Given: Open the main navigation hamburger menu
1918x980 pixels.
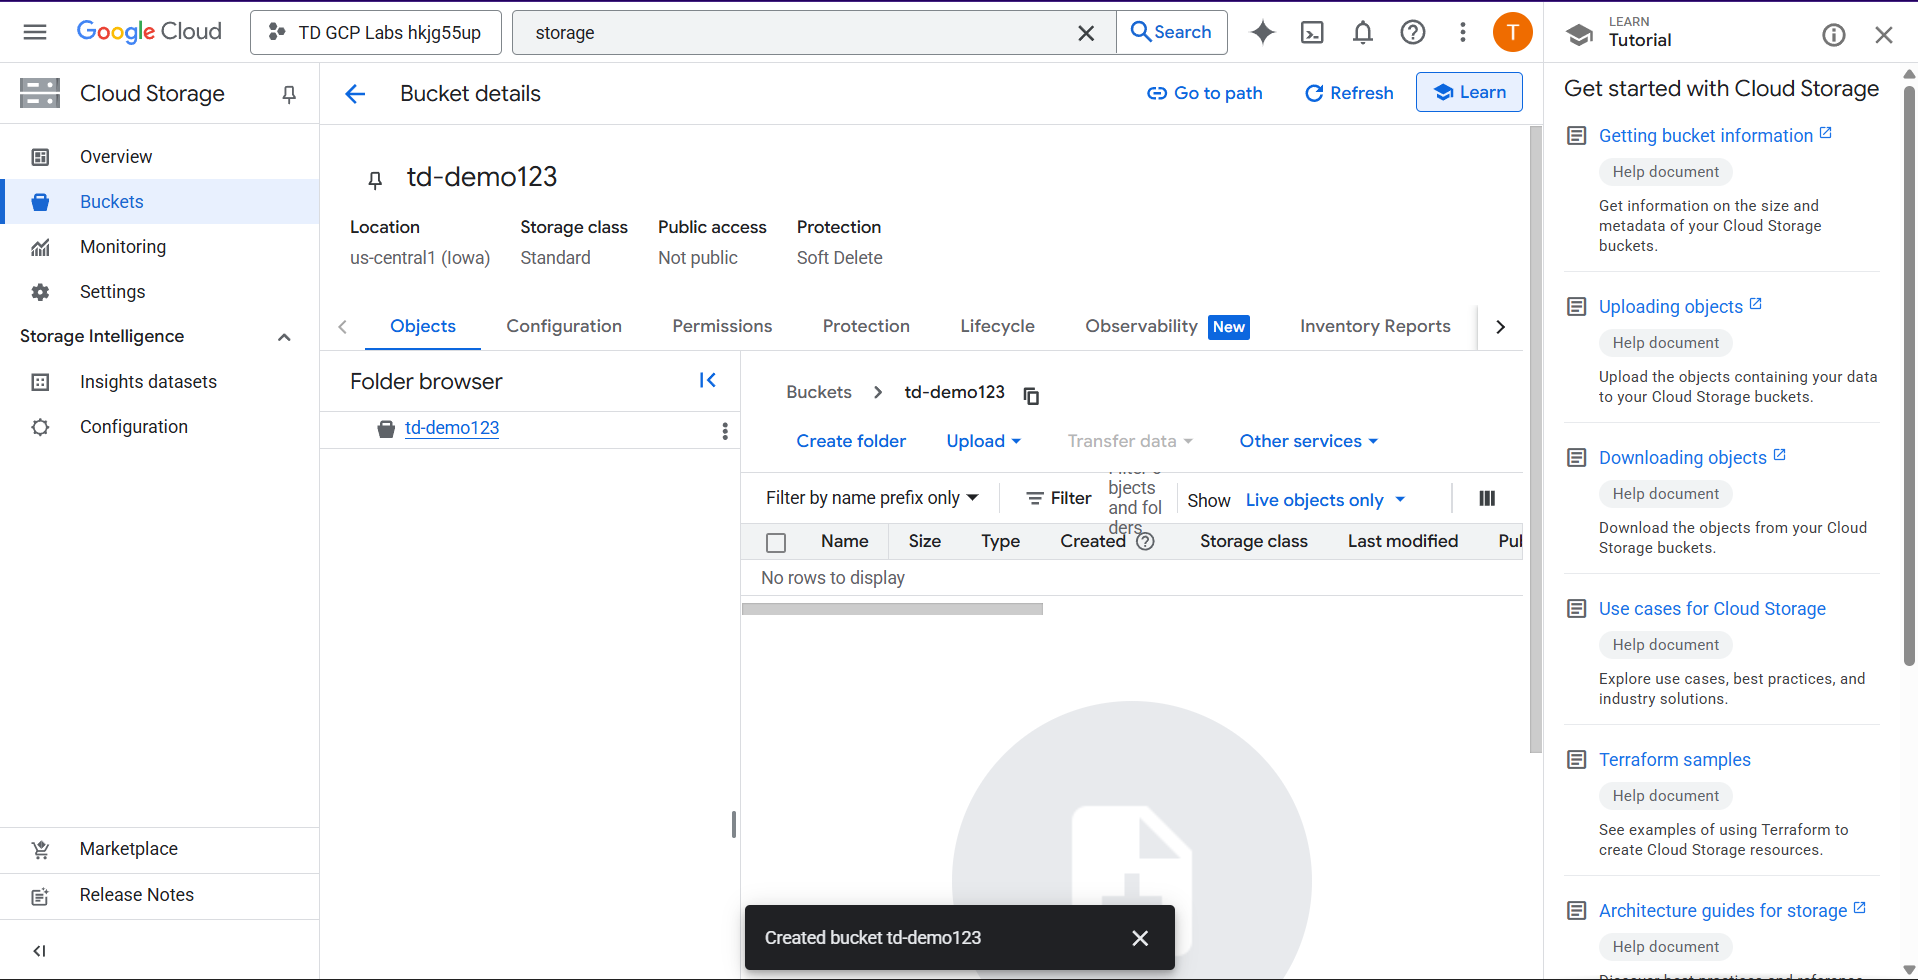Looking at the screenshot, I should coord(35,32).
